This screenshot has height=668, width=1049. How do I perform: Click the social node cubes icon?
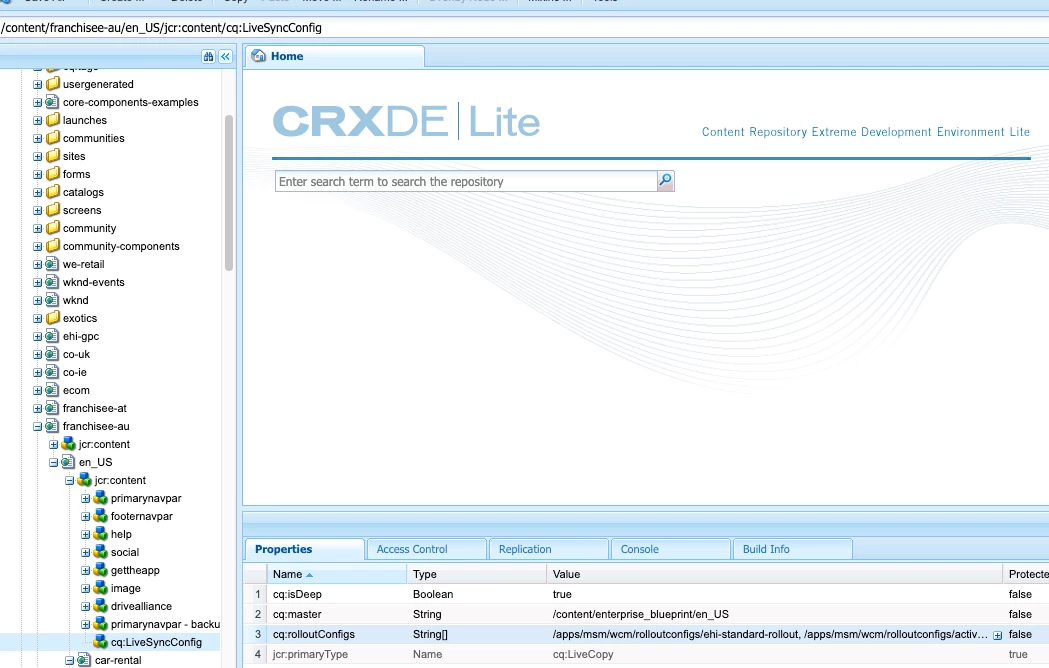(x=100, y=552)
